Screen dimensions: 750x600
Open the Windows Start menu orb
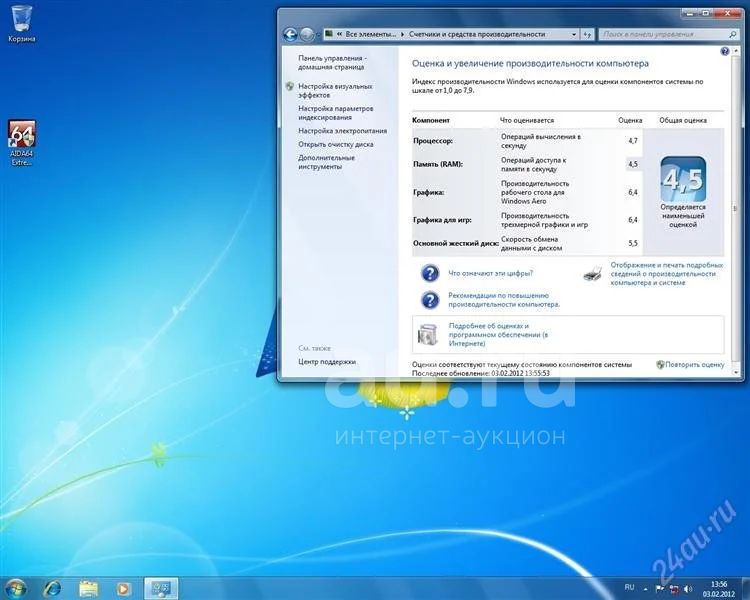tap(15, 589)
